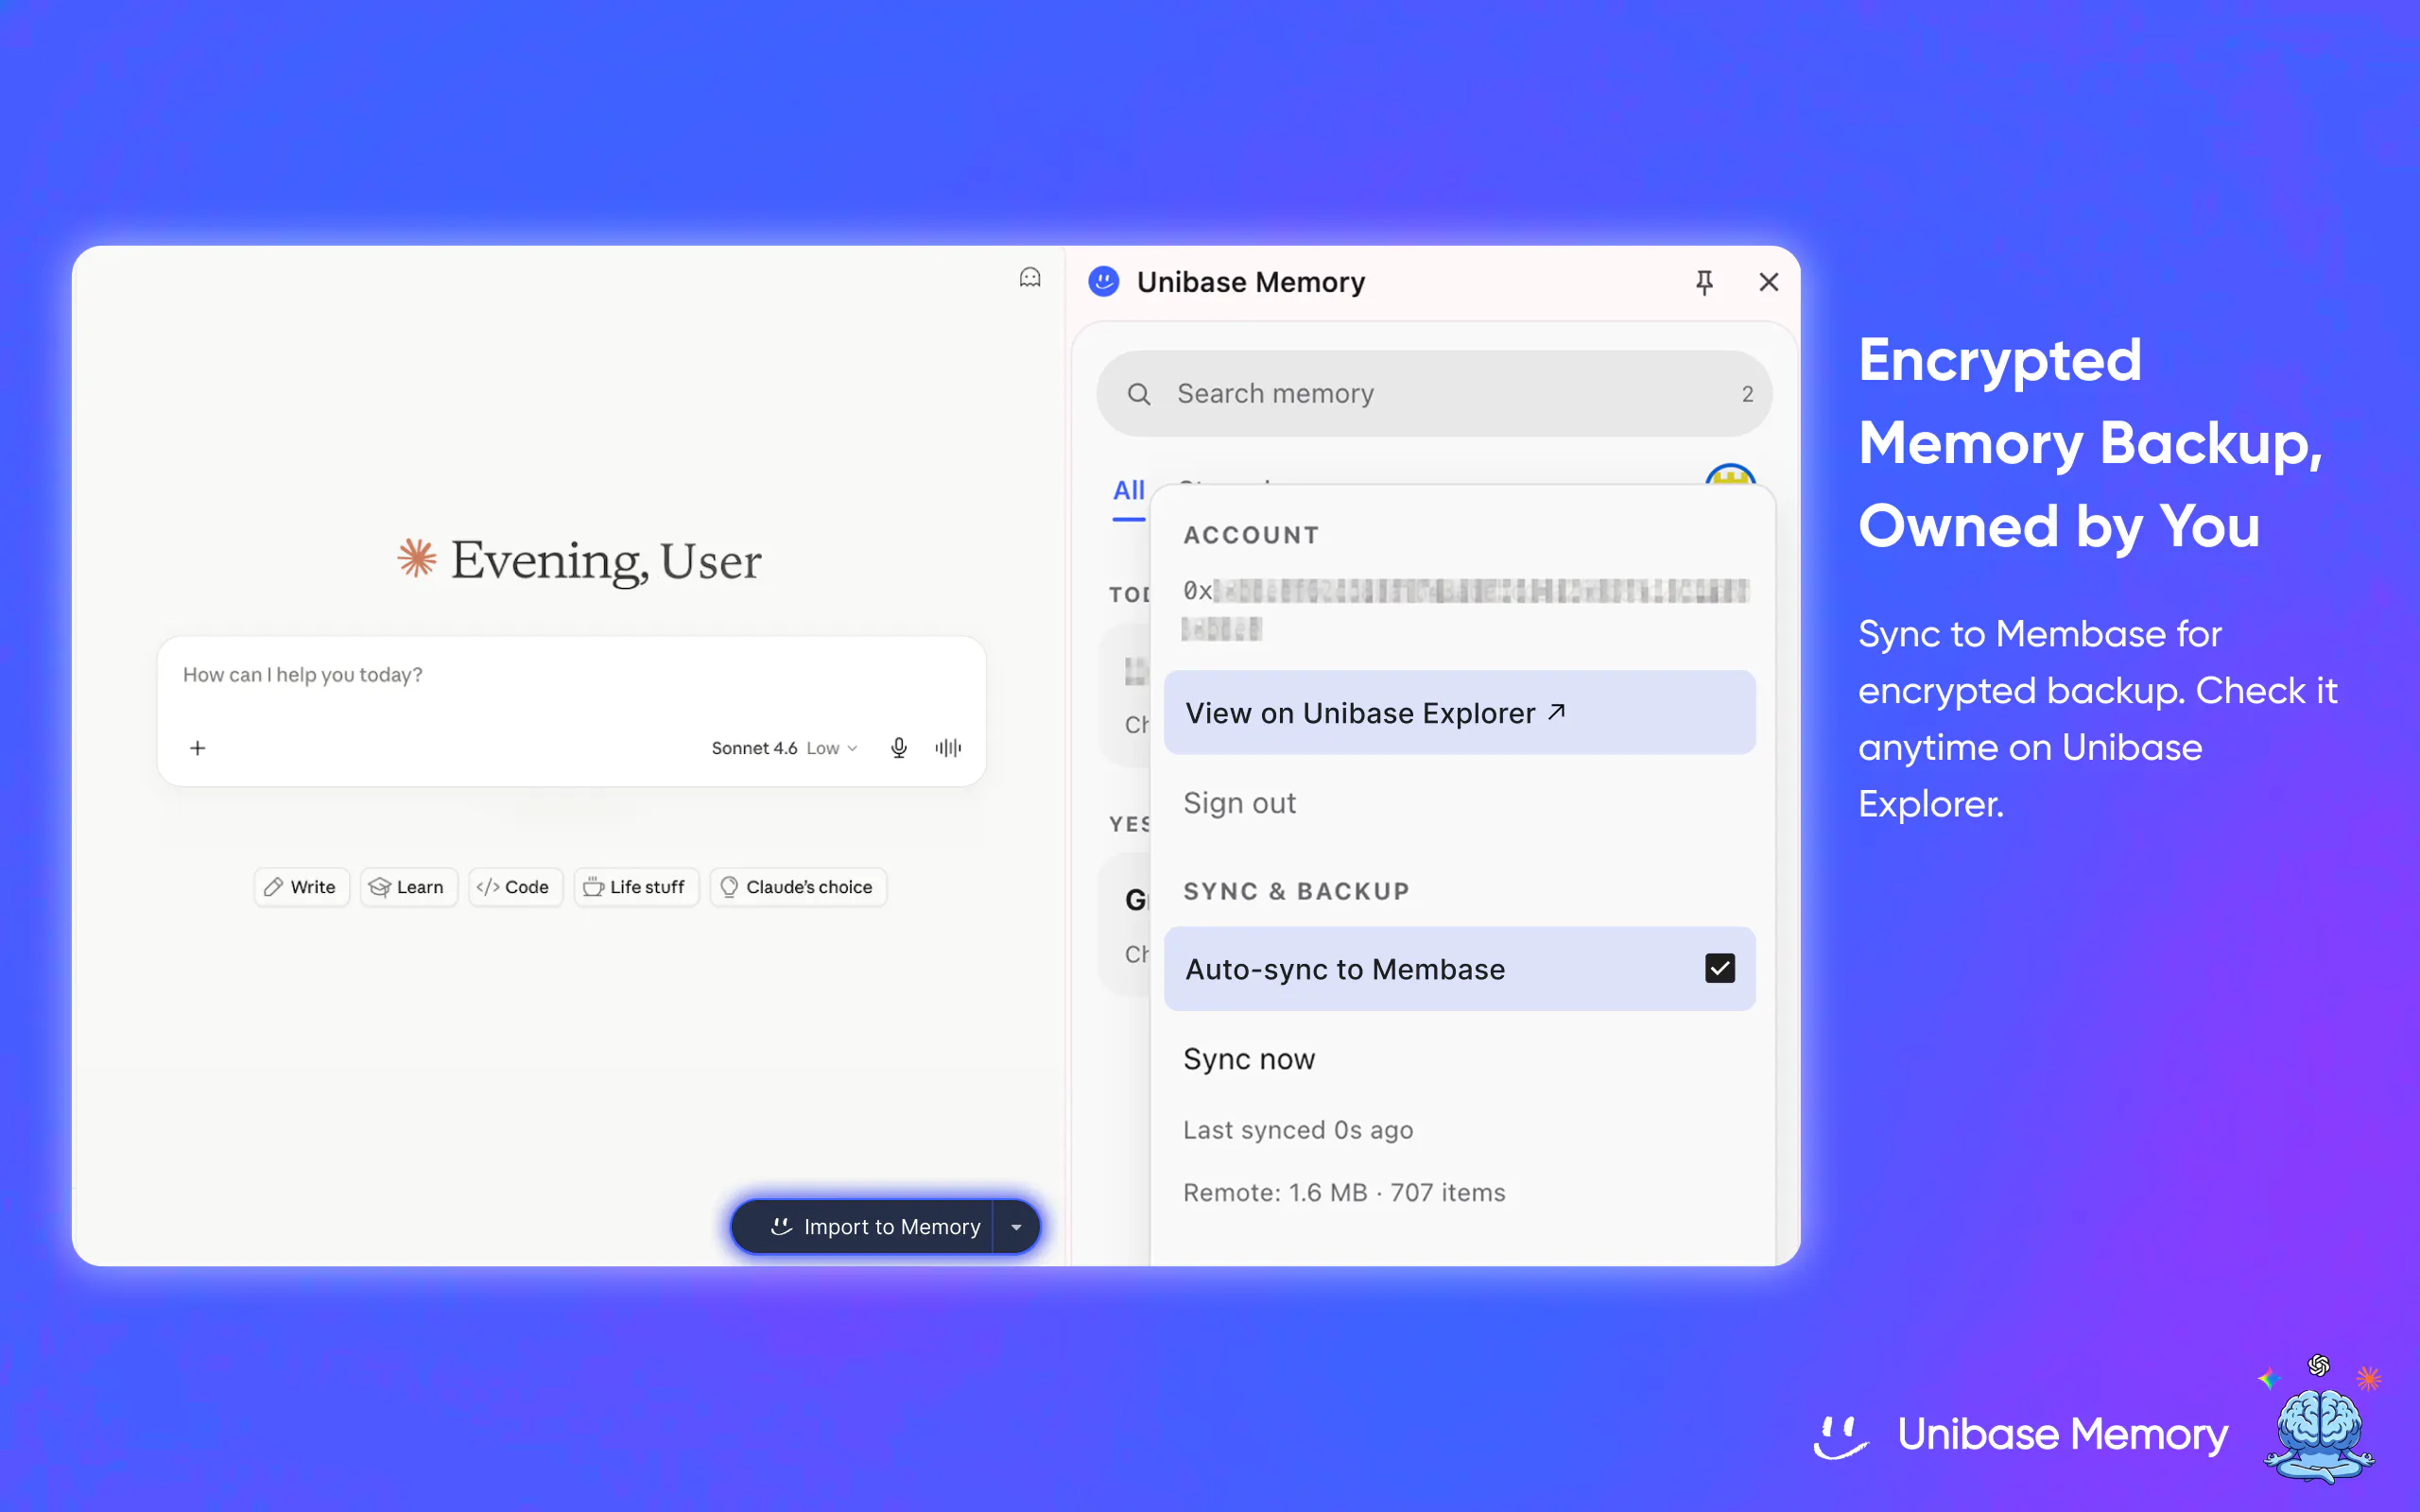2420x1512 pixels.
Task: Click the Unibase Memory wordmark at bottom right
Action: pos(2063,1435)
